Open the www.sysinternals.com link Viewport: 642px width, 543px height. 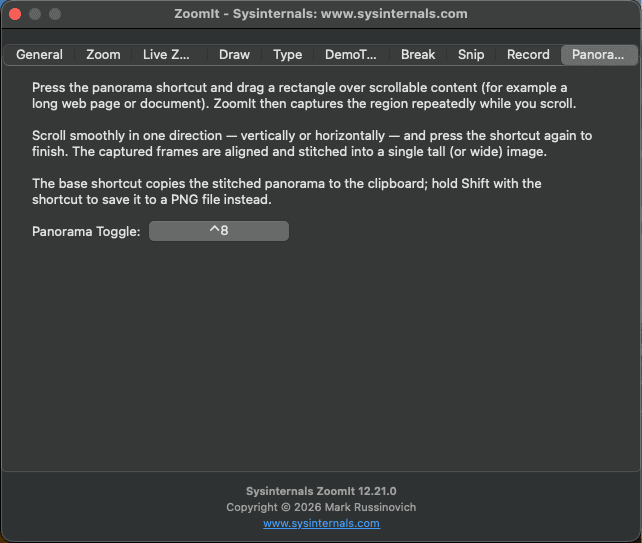pyautogui.click(x=321, y=523)
